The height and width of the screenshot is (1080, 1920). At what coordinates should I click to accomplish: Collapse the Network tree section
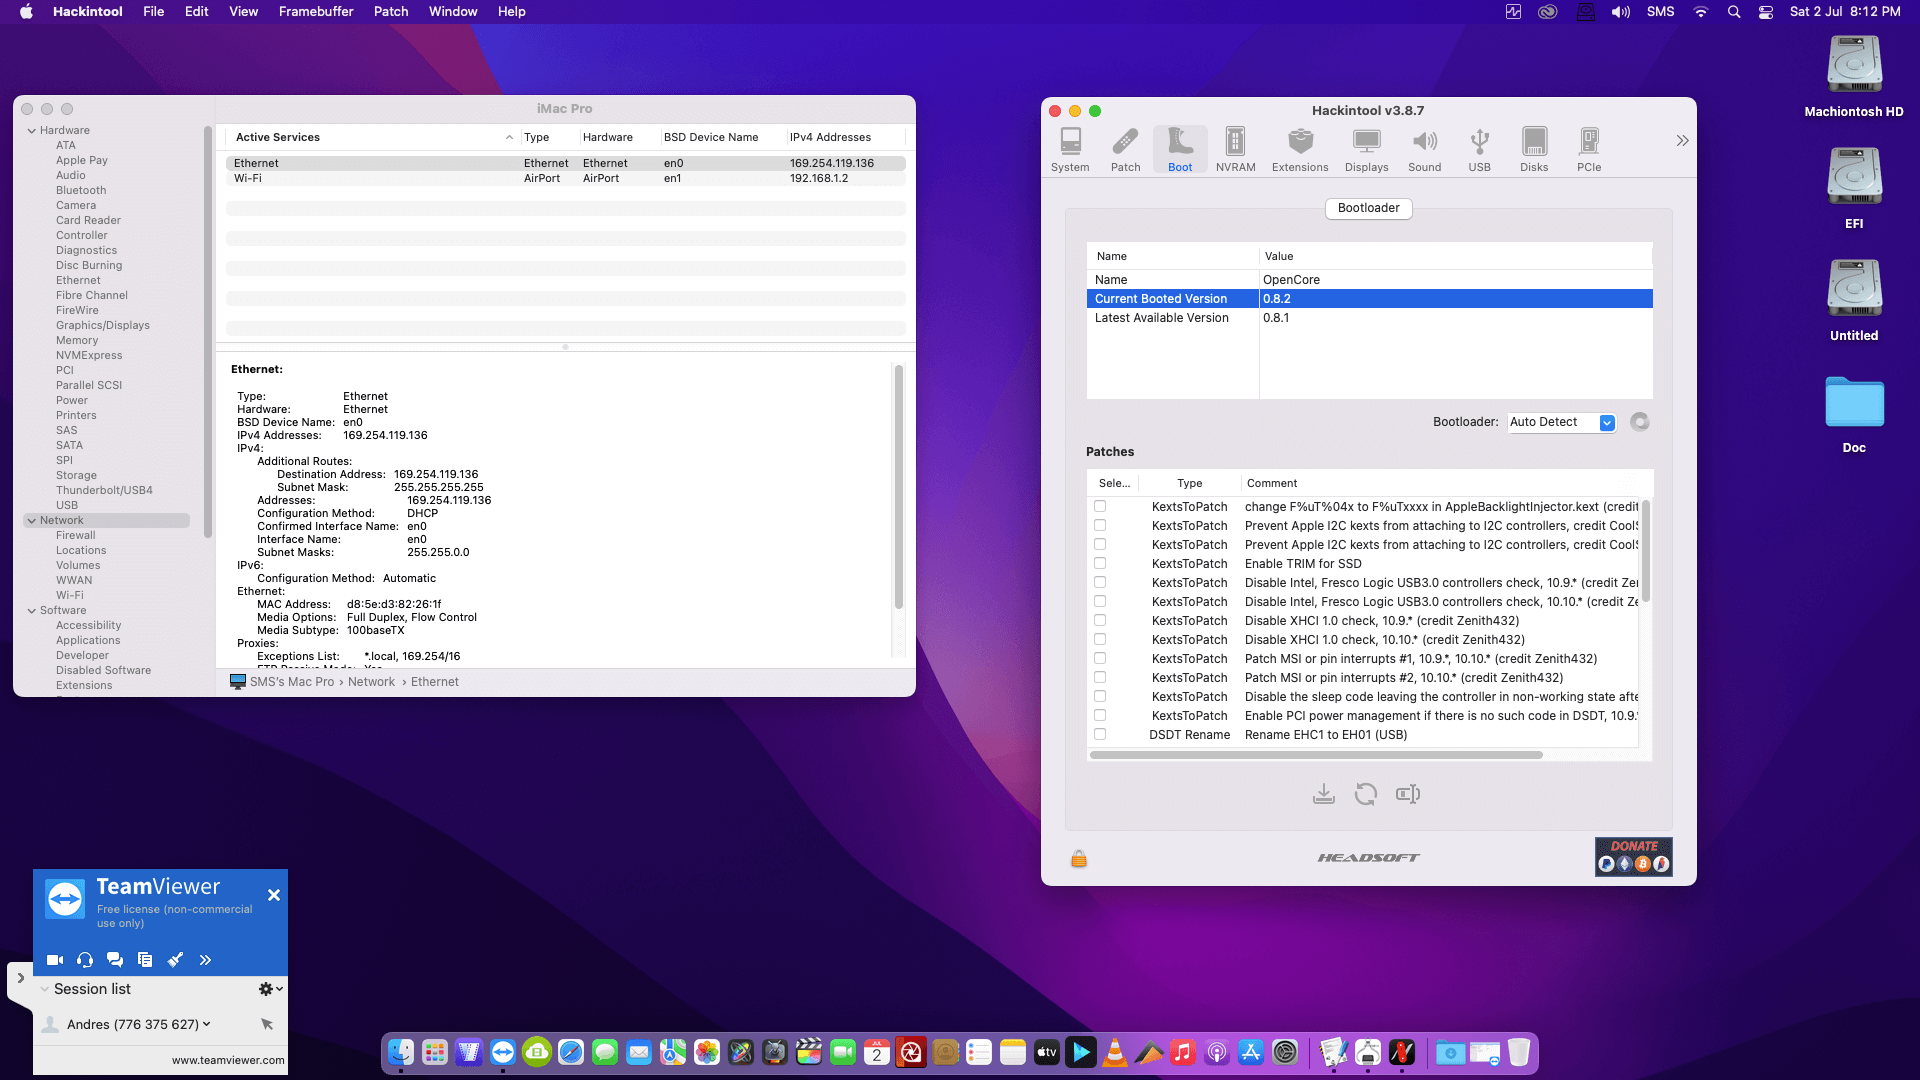[32, 521]
